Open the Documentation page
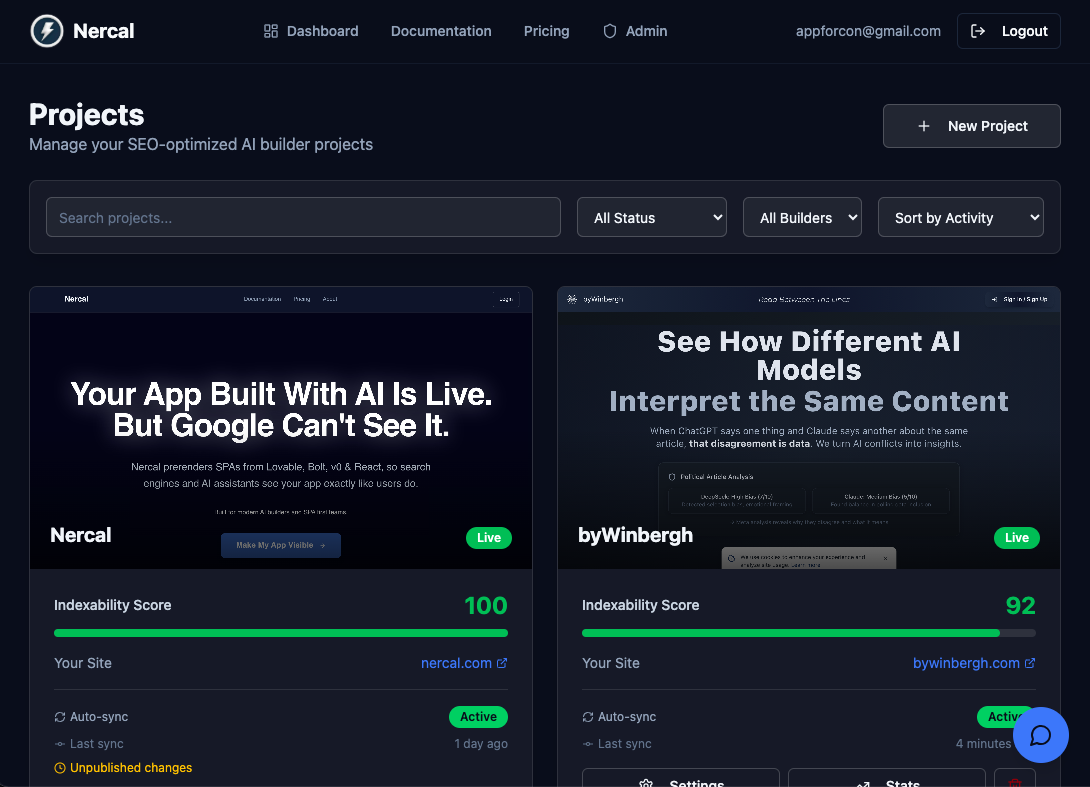This screenshot has height=787, width=1090. 441,31
